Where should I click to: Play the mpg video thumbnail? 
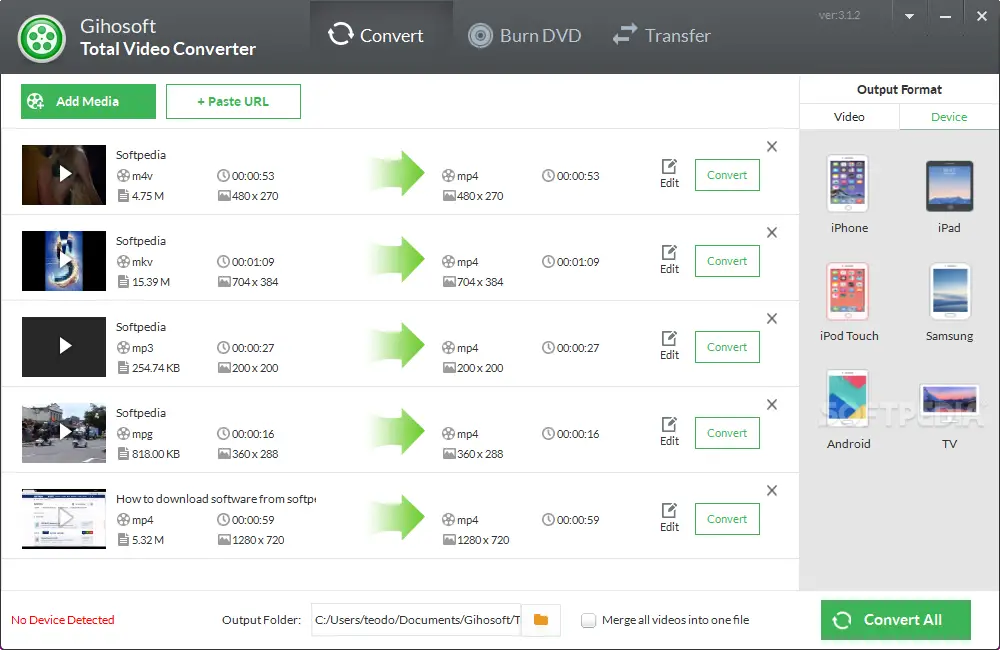(x=64, y=433)
